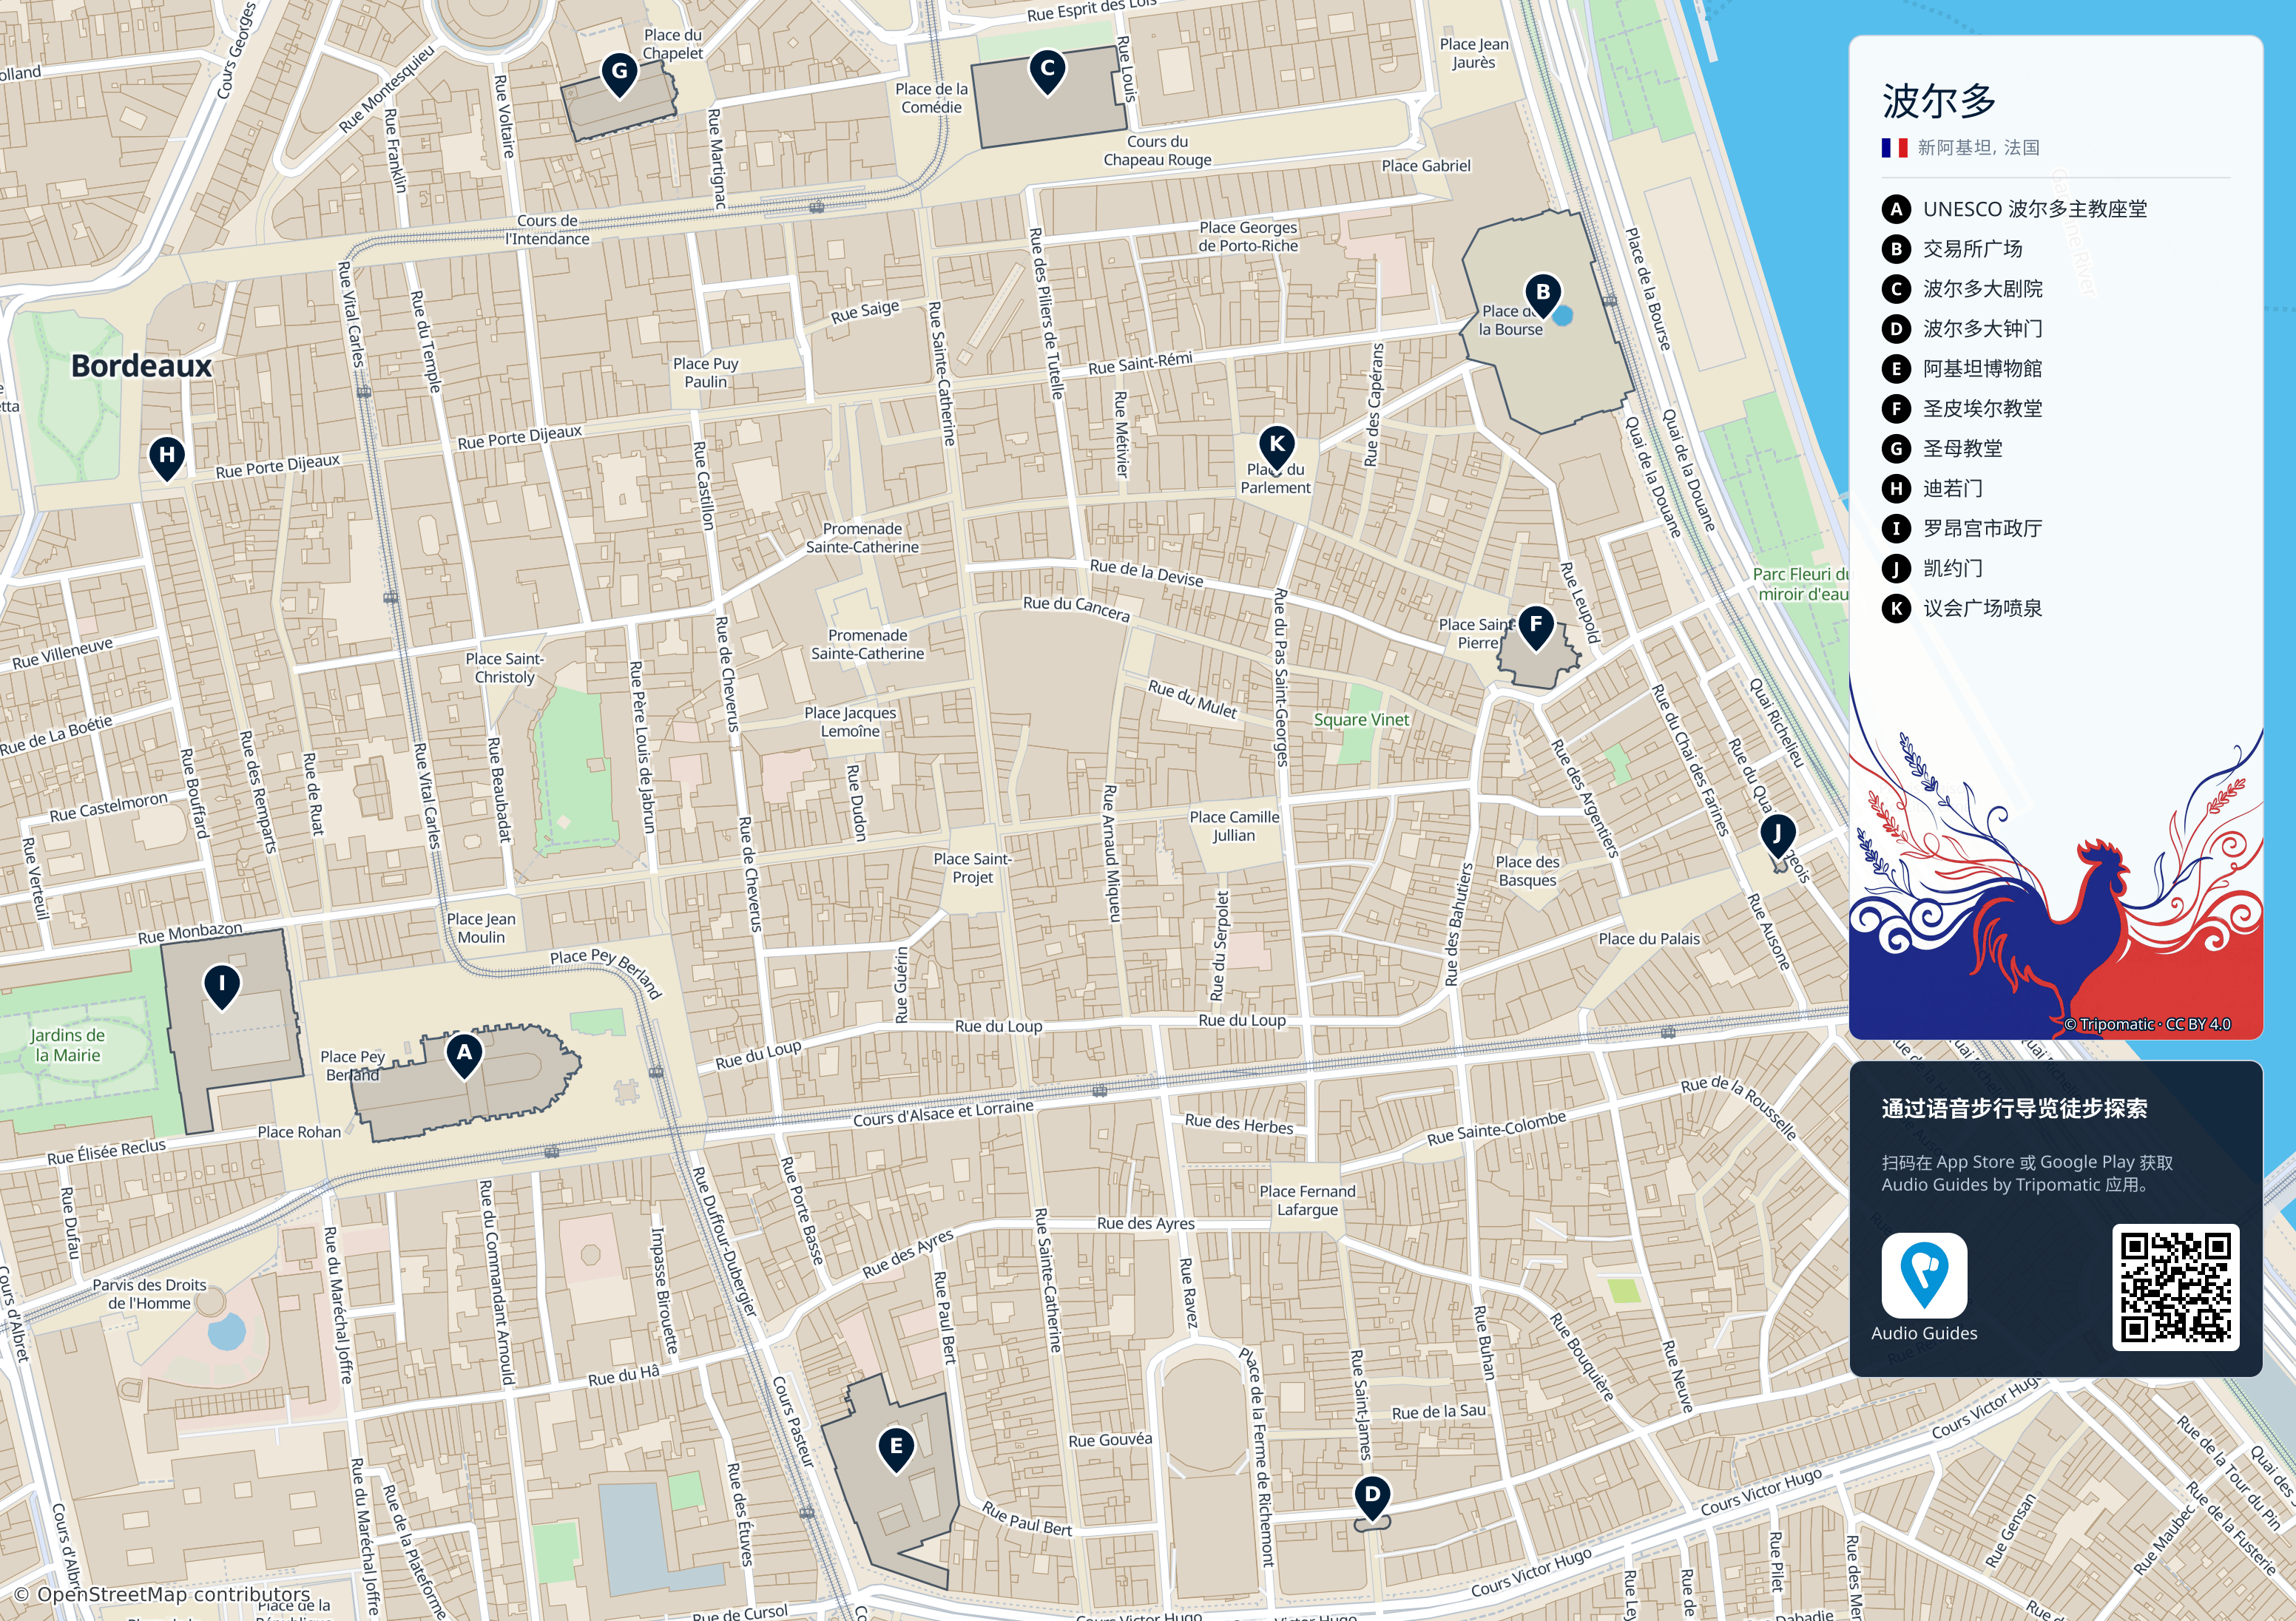Click the Parvis des Droits de l'Homme label

coord(149,1294)
